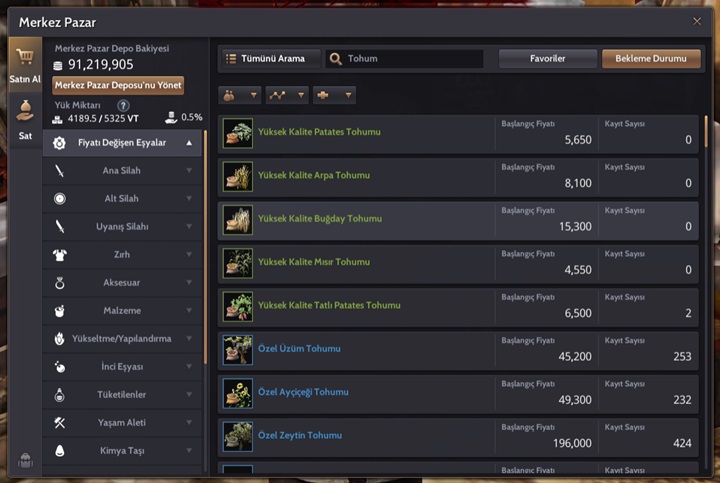Screen dimensions: 720x483
Task: Click the Özel Ayçiçeği Tohumu sunflower icon
Action: tap(238, 393)
